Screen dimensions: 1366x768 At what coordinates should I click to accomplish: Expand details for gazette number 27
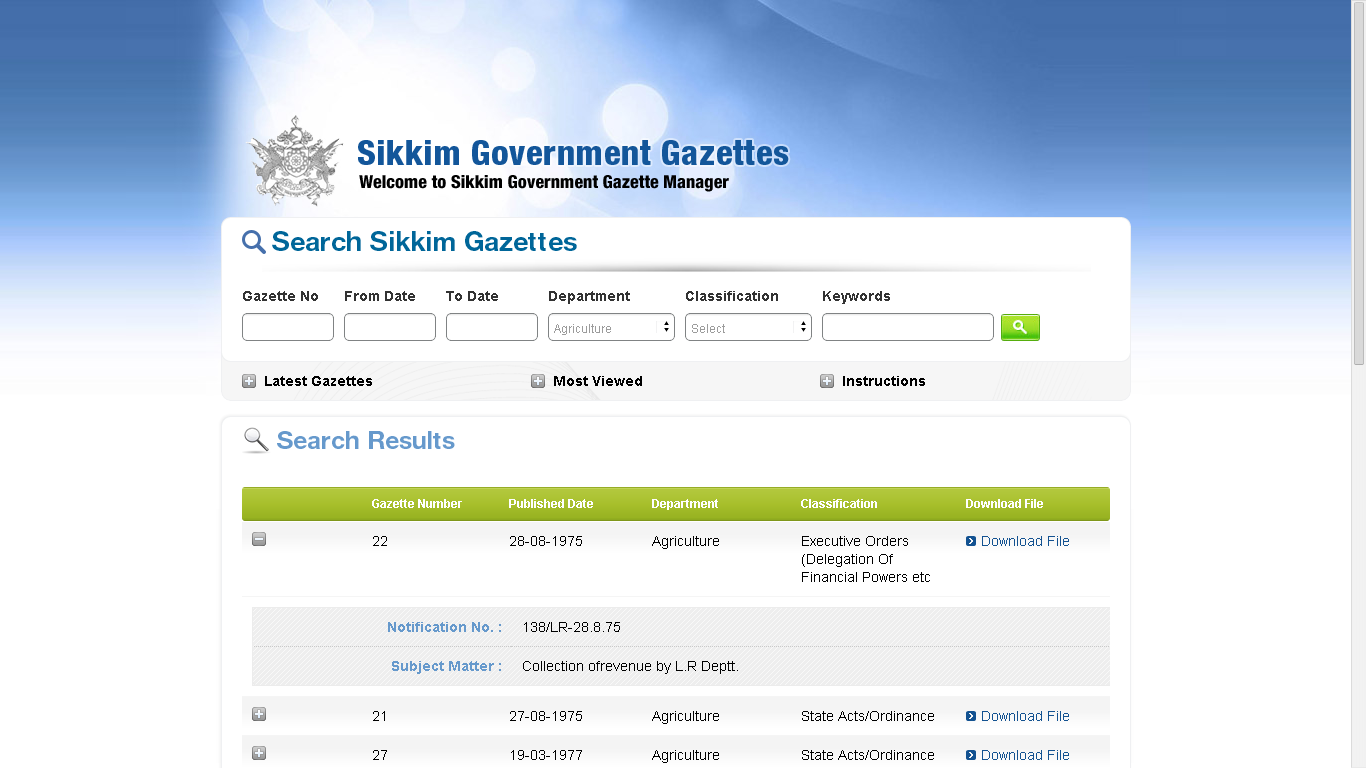(259, 754)
